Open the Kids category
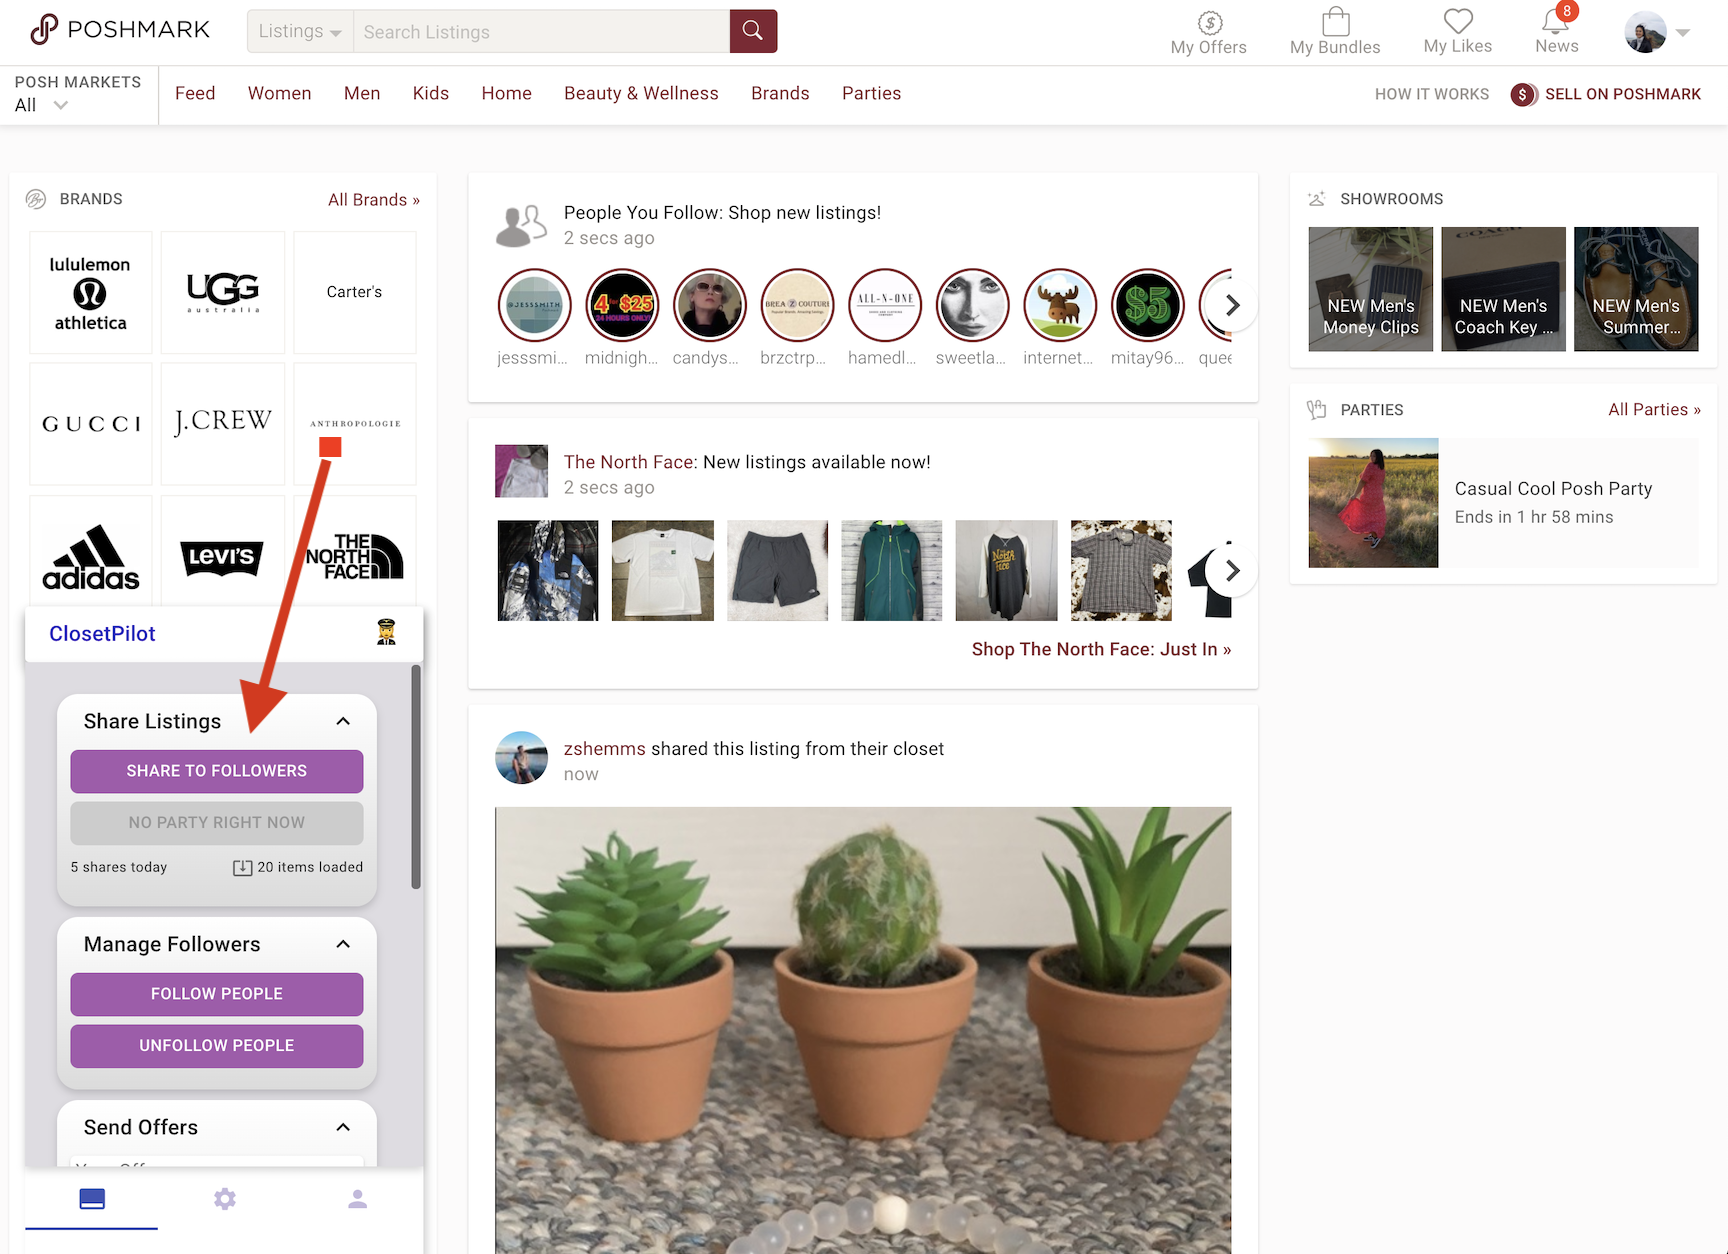This screenshot has width=1728, height=1254. coord(431,93)
